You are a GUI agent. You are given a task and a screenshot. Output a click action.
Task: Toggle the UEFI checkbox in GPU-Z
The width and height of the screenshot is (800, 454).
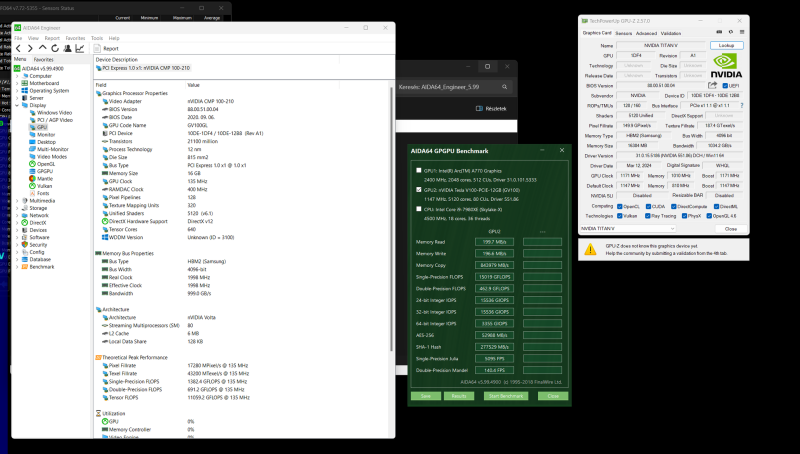(x=725, y=86)
